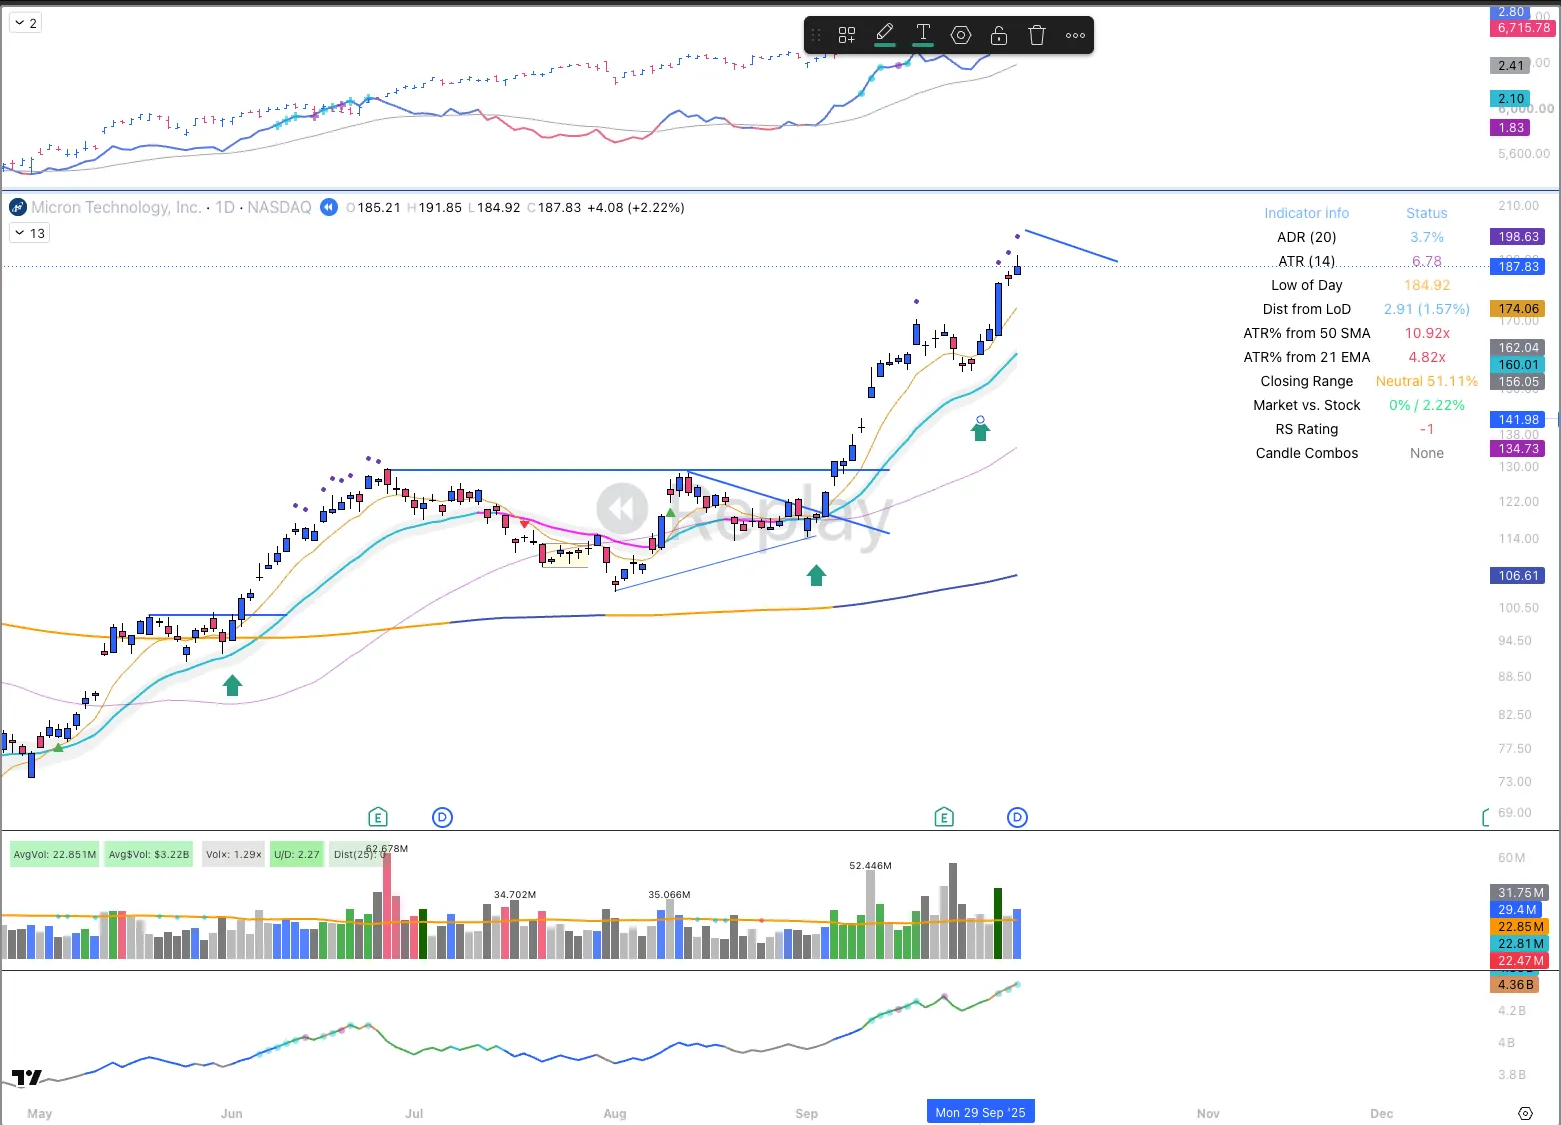
Task: Click the 106.61 moving average price label
Action: [1518, 575]
